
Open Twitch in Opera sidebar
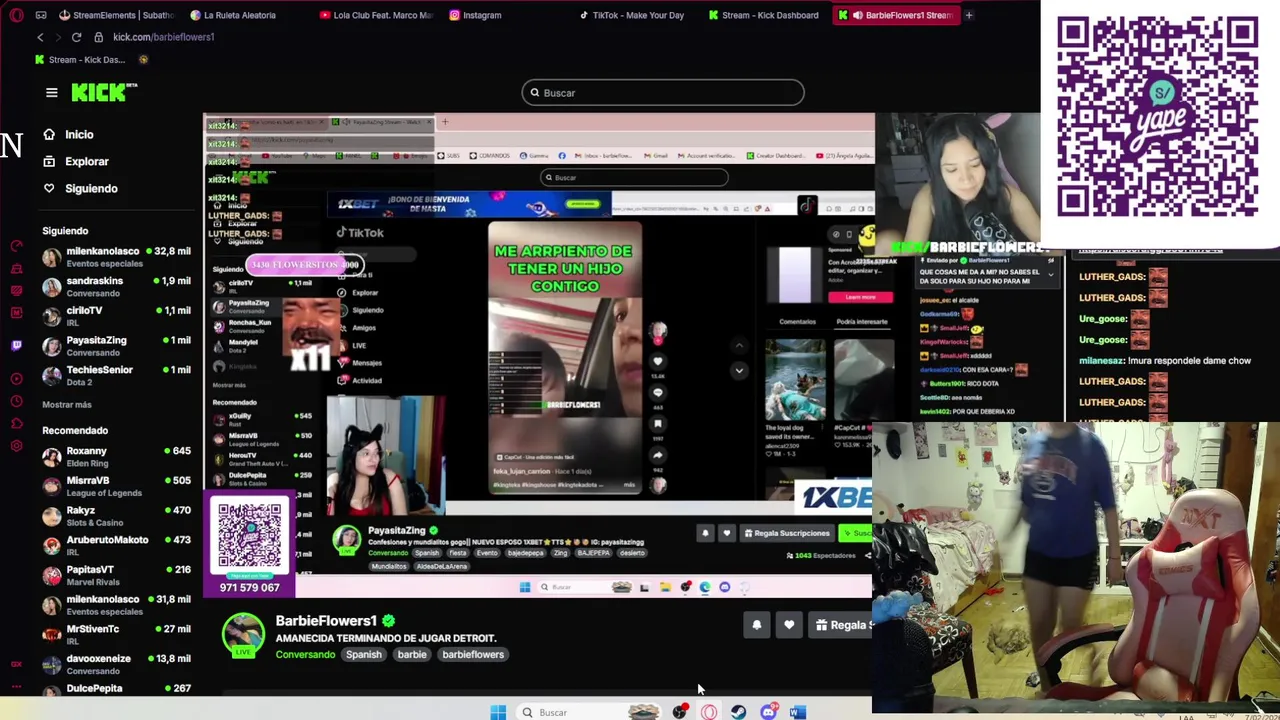pos(16,345)
